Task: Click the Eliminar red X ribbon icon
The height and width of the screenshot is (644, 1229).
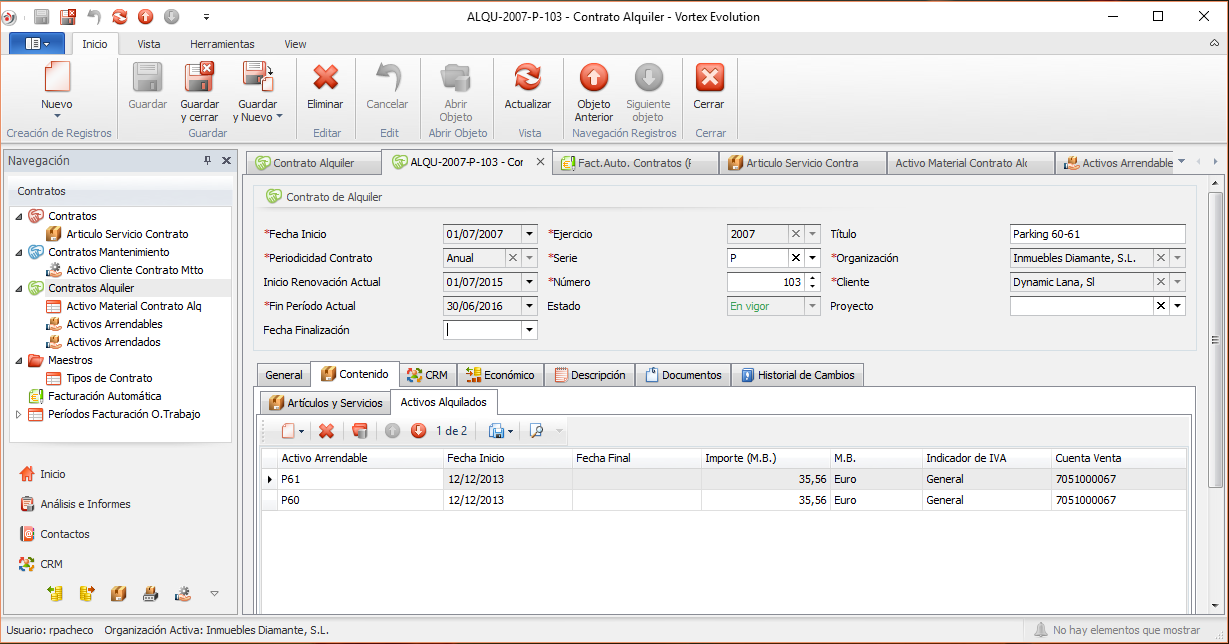Action: coord(325,79)
